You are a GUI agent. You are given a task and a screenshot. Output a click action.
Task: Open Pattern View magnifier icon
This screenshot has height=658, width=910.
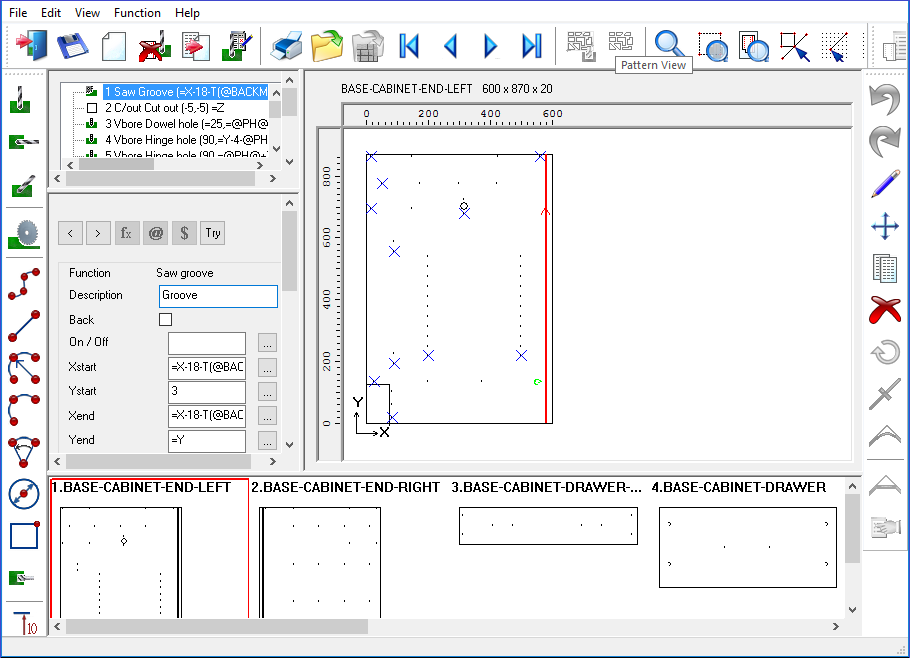pos(670,44)
